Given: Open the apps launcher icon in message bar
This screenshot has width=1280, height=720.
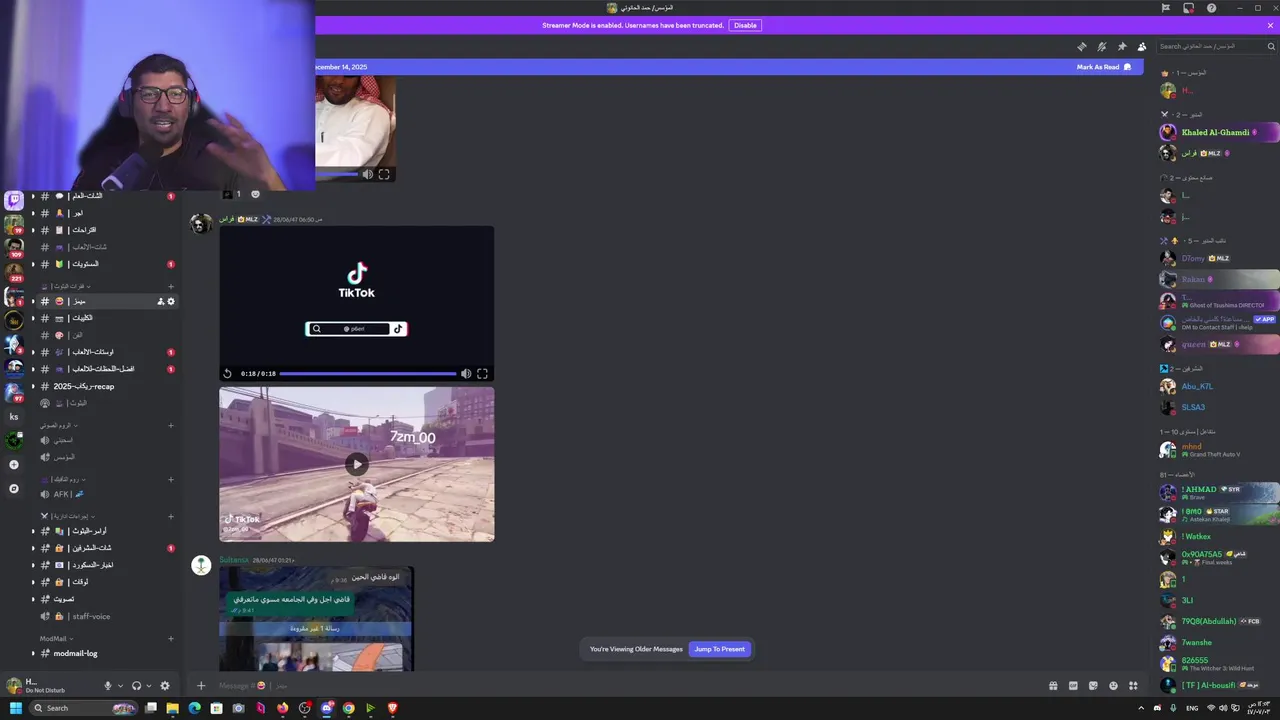Looking at the screenshot, I should [1133, 686].
